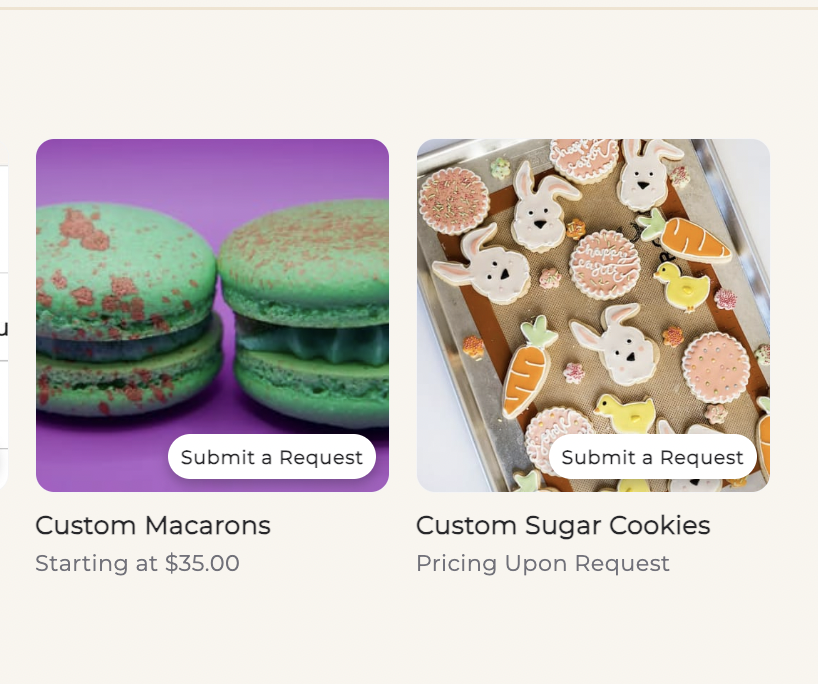Screen dimensions: 818x684
Task: Click the Pricing Upon Request text
Action: (x=543, y=564)
